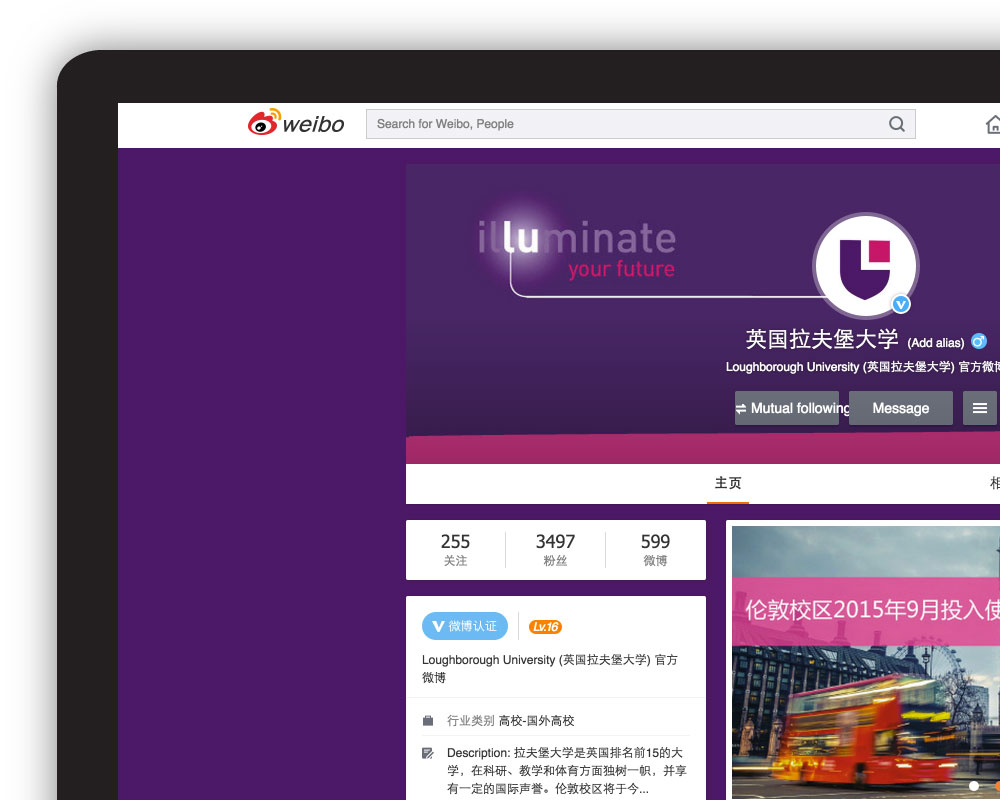Click the 高校-国外高校 category text
Viewport: 1000px width, 800px height.
pos(536,720)
